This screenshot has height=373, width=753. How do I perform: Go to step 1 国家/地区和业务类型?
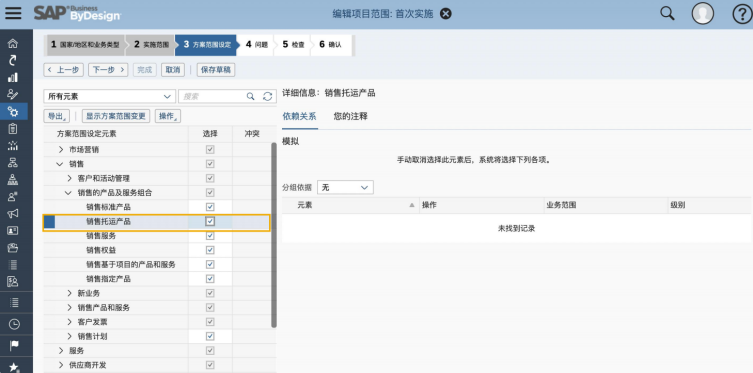pos(85,45)
